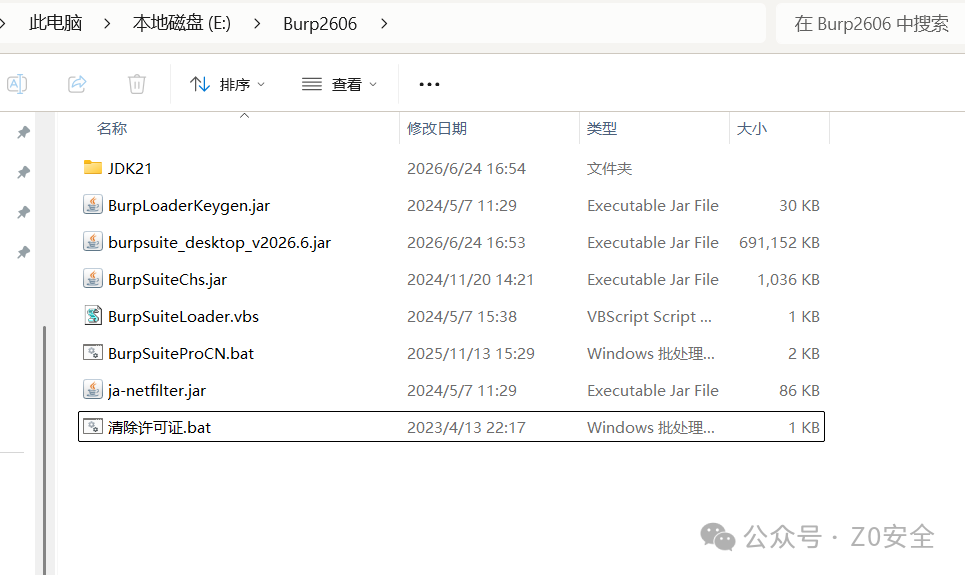Click the 30 KB size cell
This screenshot has width=965, height=575.
[799, 206]
